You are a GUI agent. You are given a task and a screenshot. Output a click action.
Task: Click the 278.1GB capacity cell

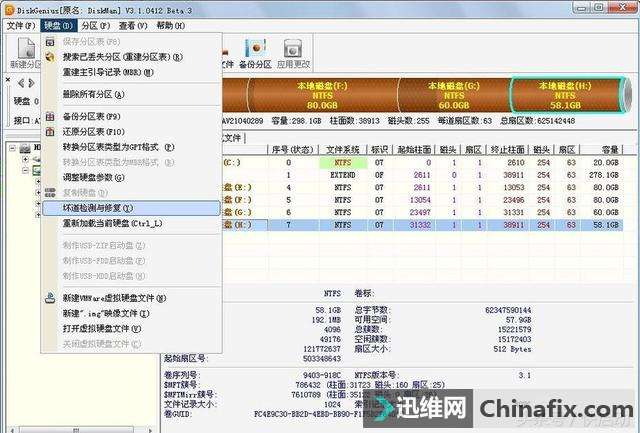coord(604,175)
